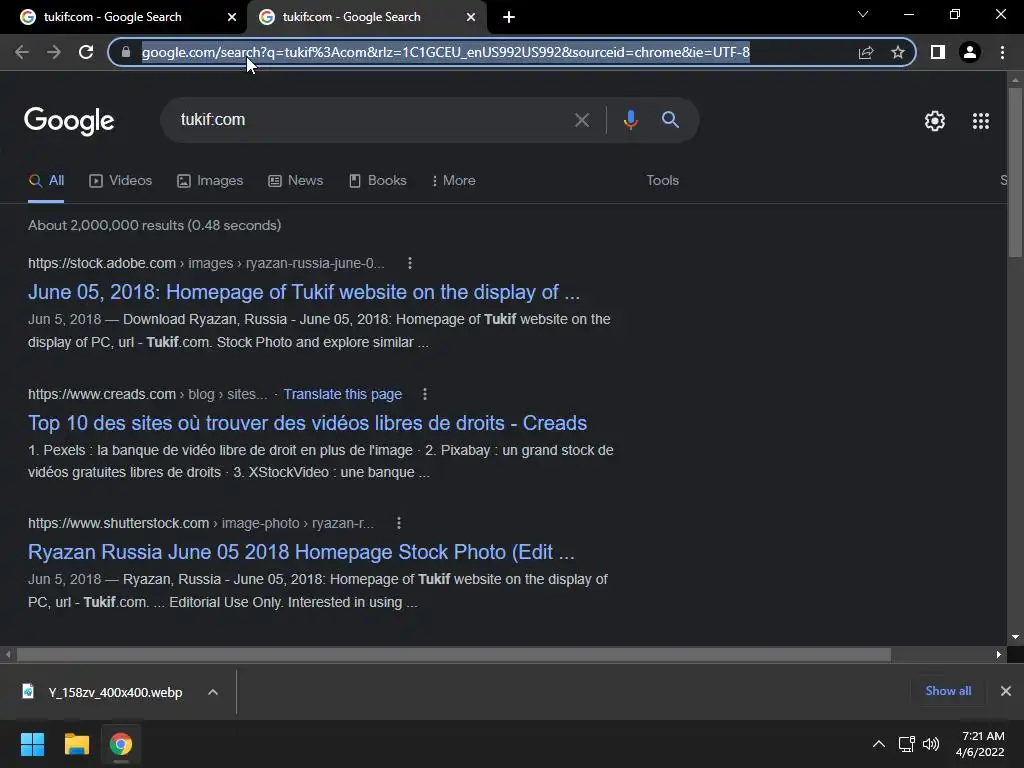Click the browser Forward arrow

coord(54,52)
